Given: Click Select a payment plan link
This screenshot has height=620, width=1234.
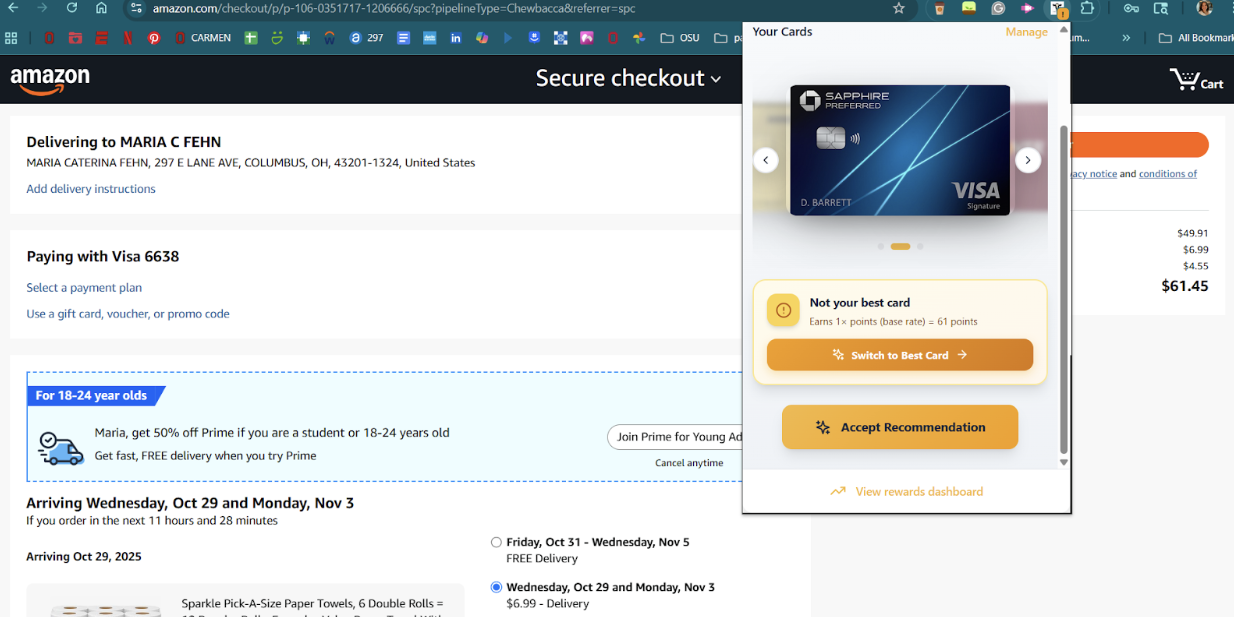Looking at the screenshot, I should (x=84, y=288).
